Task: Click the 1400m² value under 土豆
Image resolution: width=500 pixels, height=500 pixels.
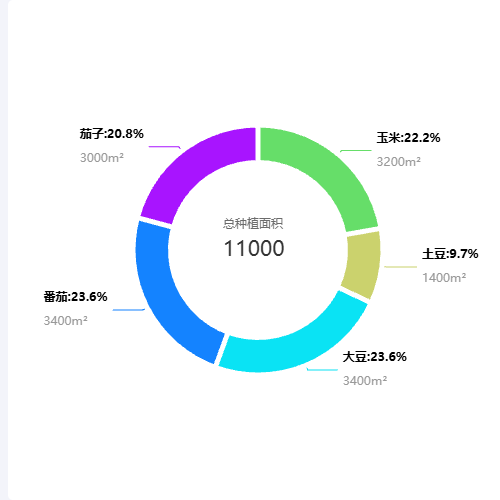Action: point(444,278)
